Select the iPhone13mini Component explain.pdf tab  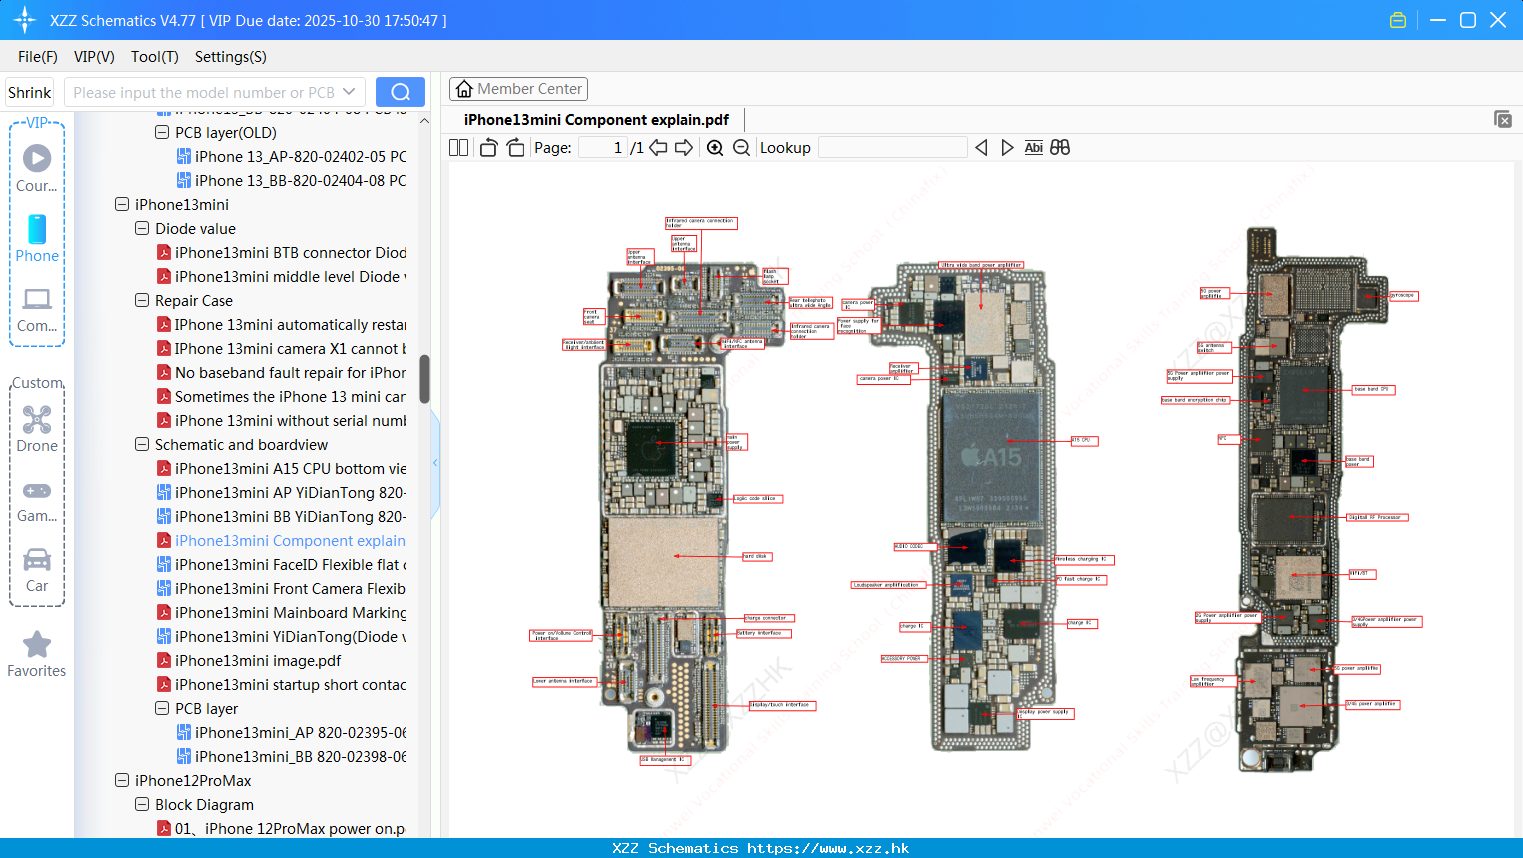596,120
